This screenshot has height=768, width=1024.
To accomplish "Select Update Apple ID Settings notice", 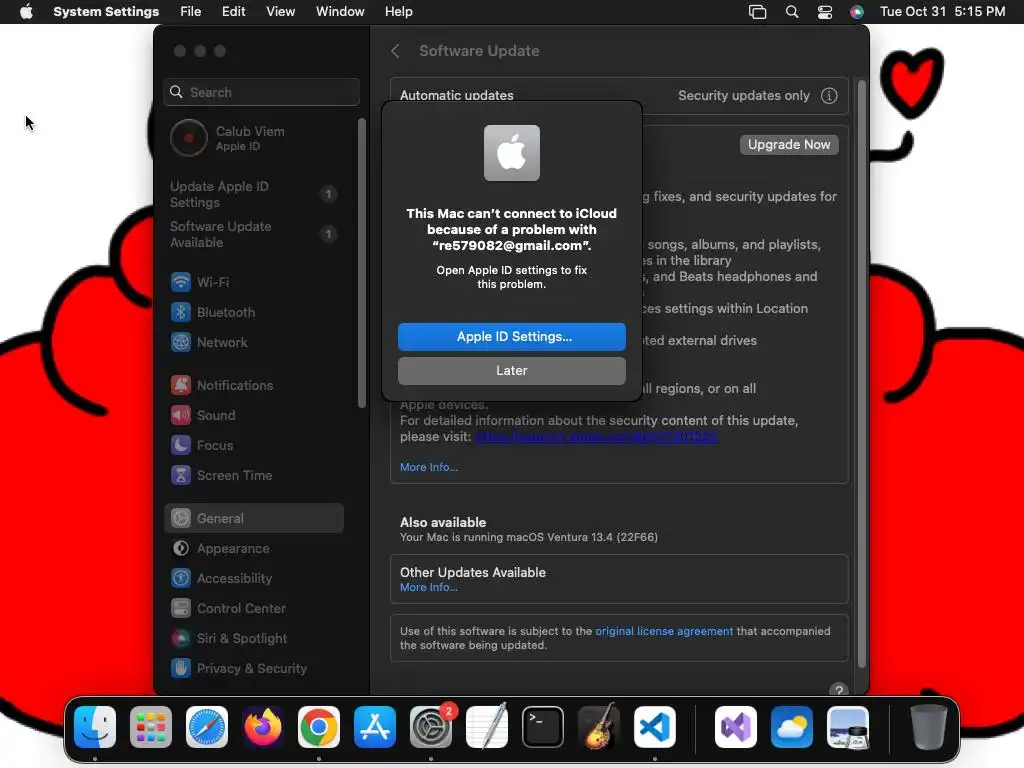I will point(253,195).
